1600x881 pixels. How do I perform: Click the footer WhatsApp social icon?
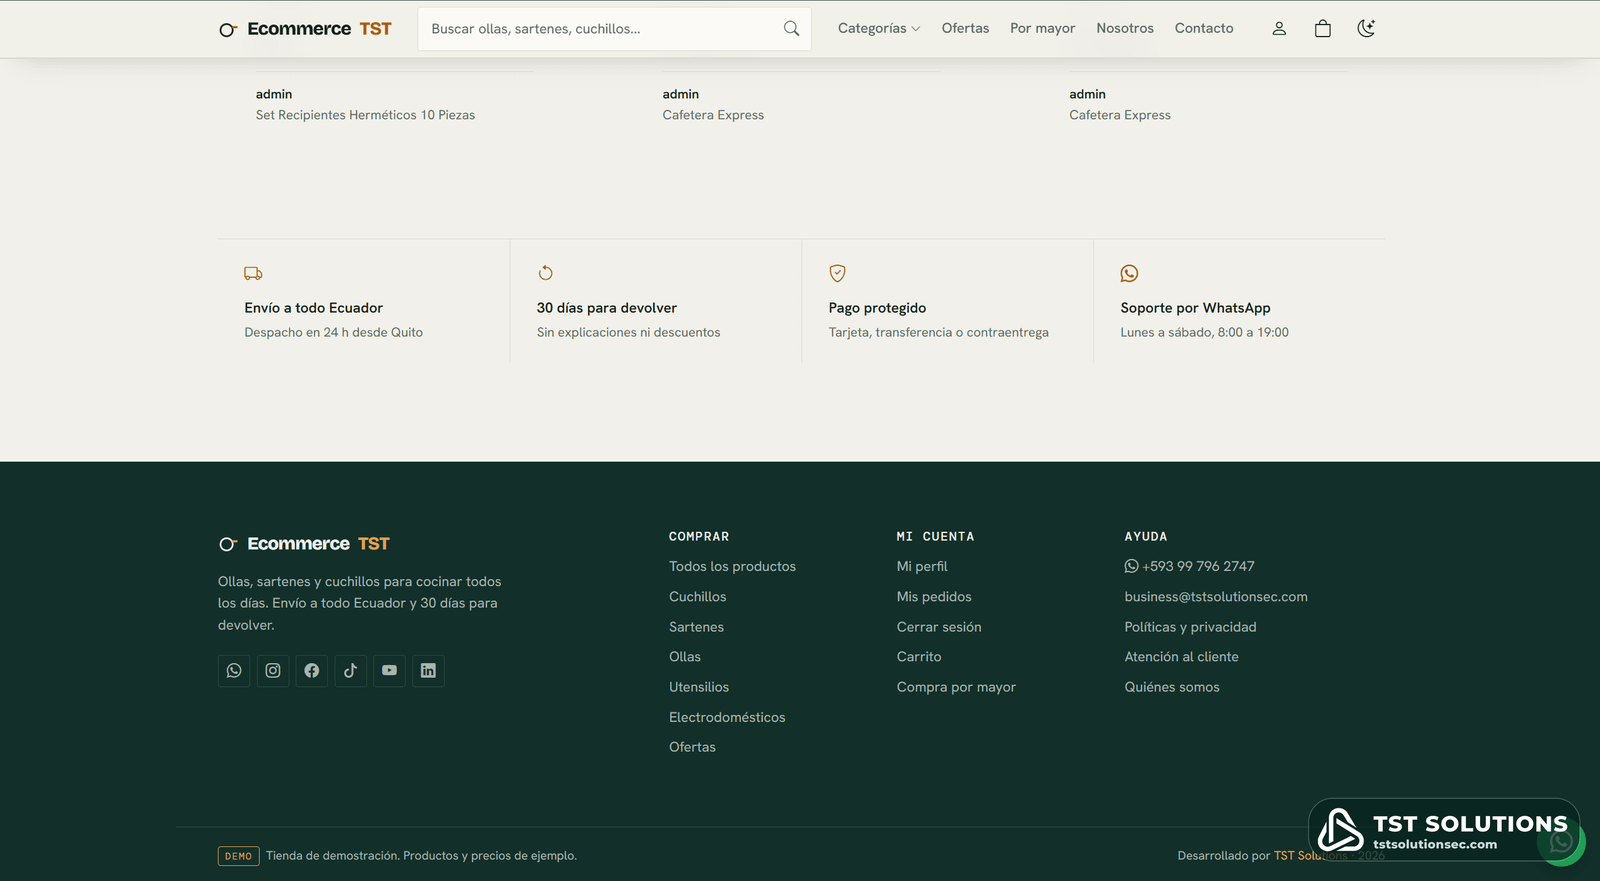[x=234, y=671]
